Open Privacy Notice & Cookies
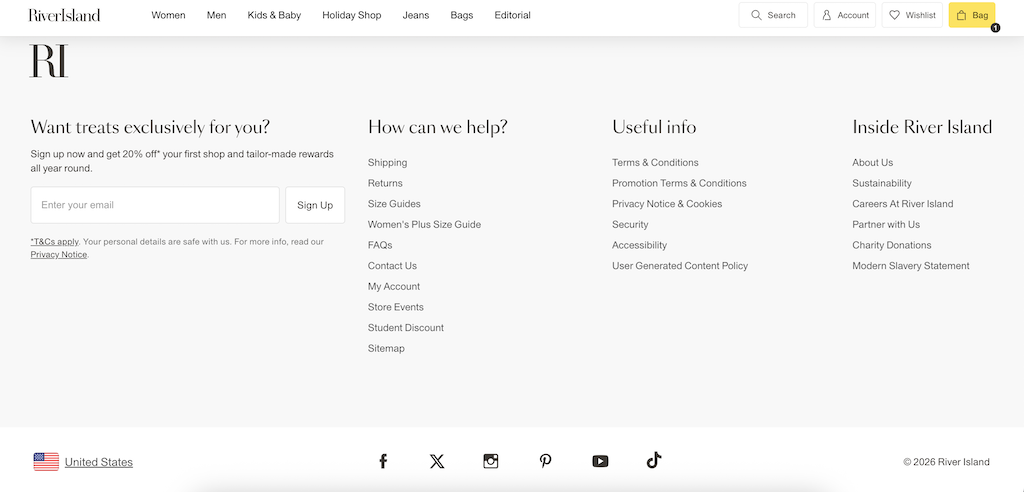1024x492 pixels. 667,204
